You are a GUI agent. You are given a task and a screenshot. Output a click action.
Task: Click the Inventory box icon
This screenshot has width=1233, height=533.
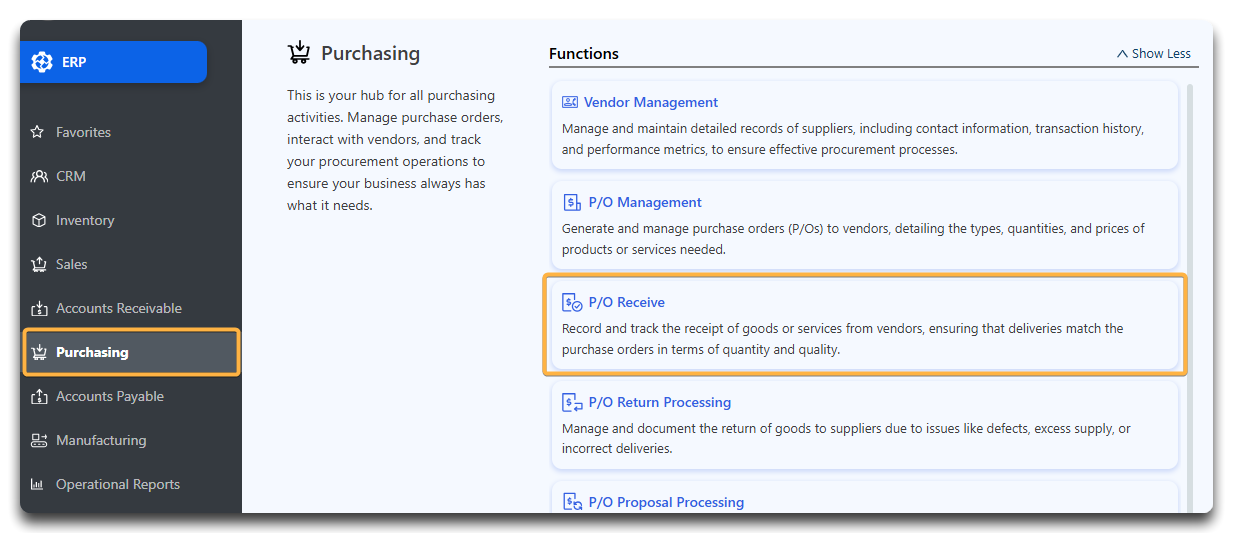(38, 220)
